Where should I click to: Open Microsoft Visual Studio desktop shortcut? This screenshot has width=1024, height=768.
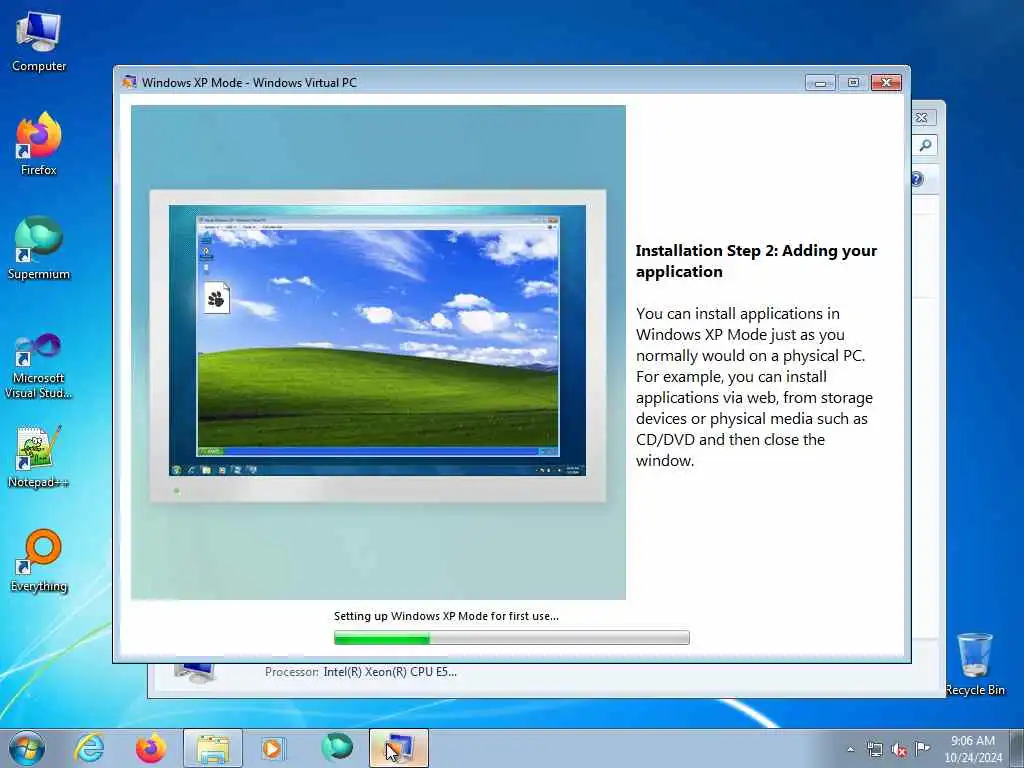coord(39,366)
